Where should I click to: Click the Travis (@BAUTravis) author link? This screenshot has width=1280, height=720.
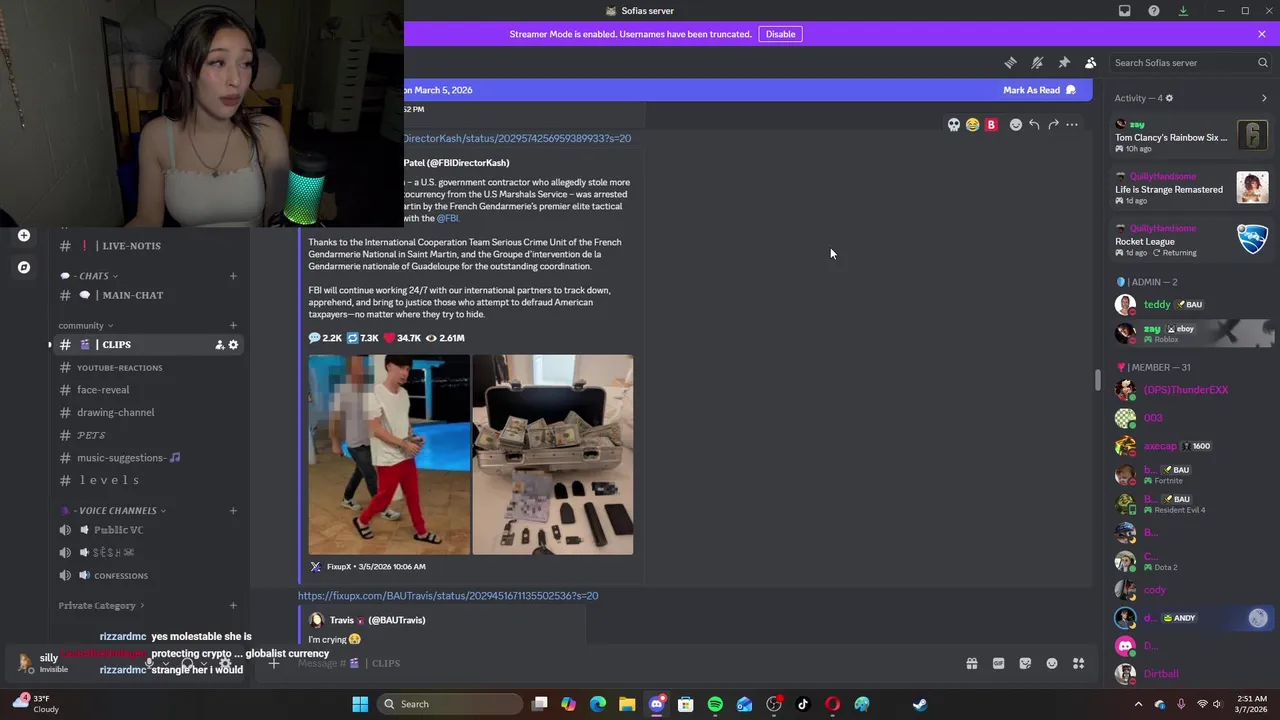point(377,620)
